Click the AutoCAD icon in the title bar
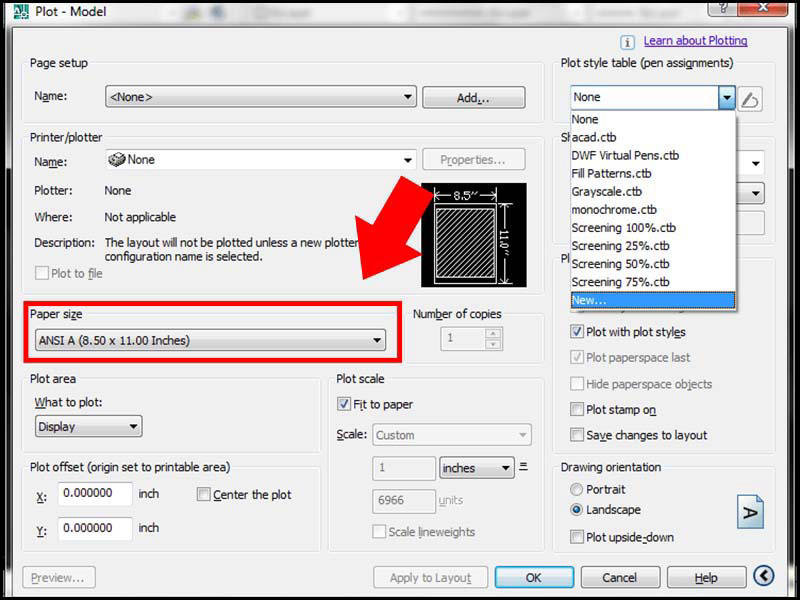 (x=20, y=11)
